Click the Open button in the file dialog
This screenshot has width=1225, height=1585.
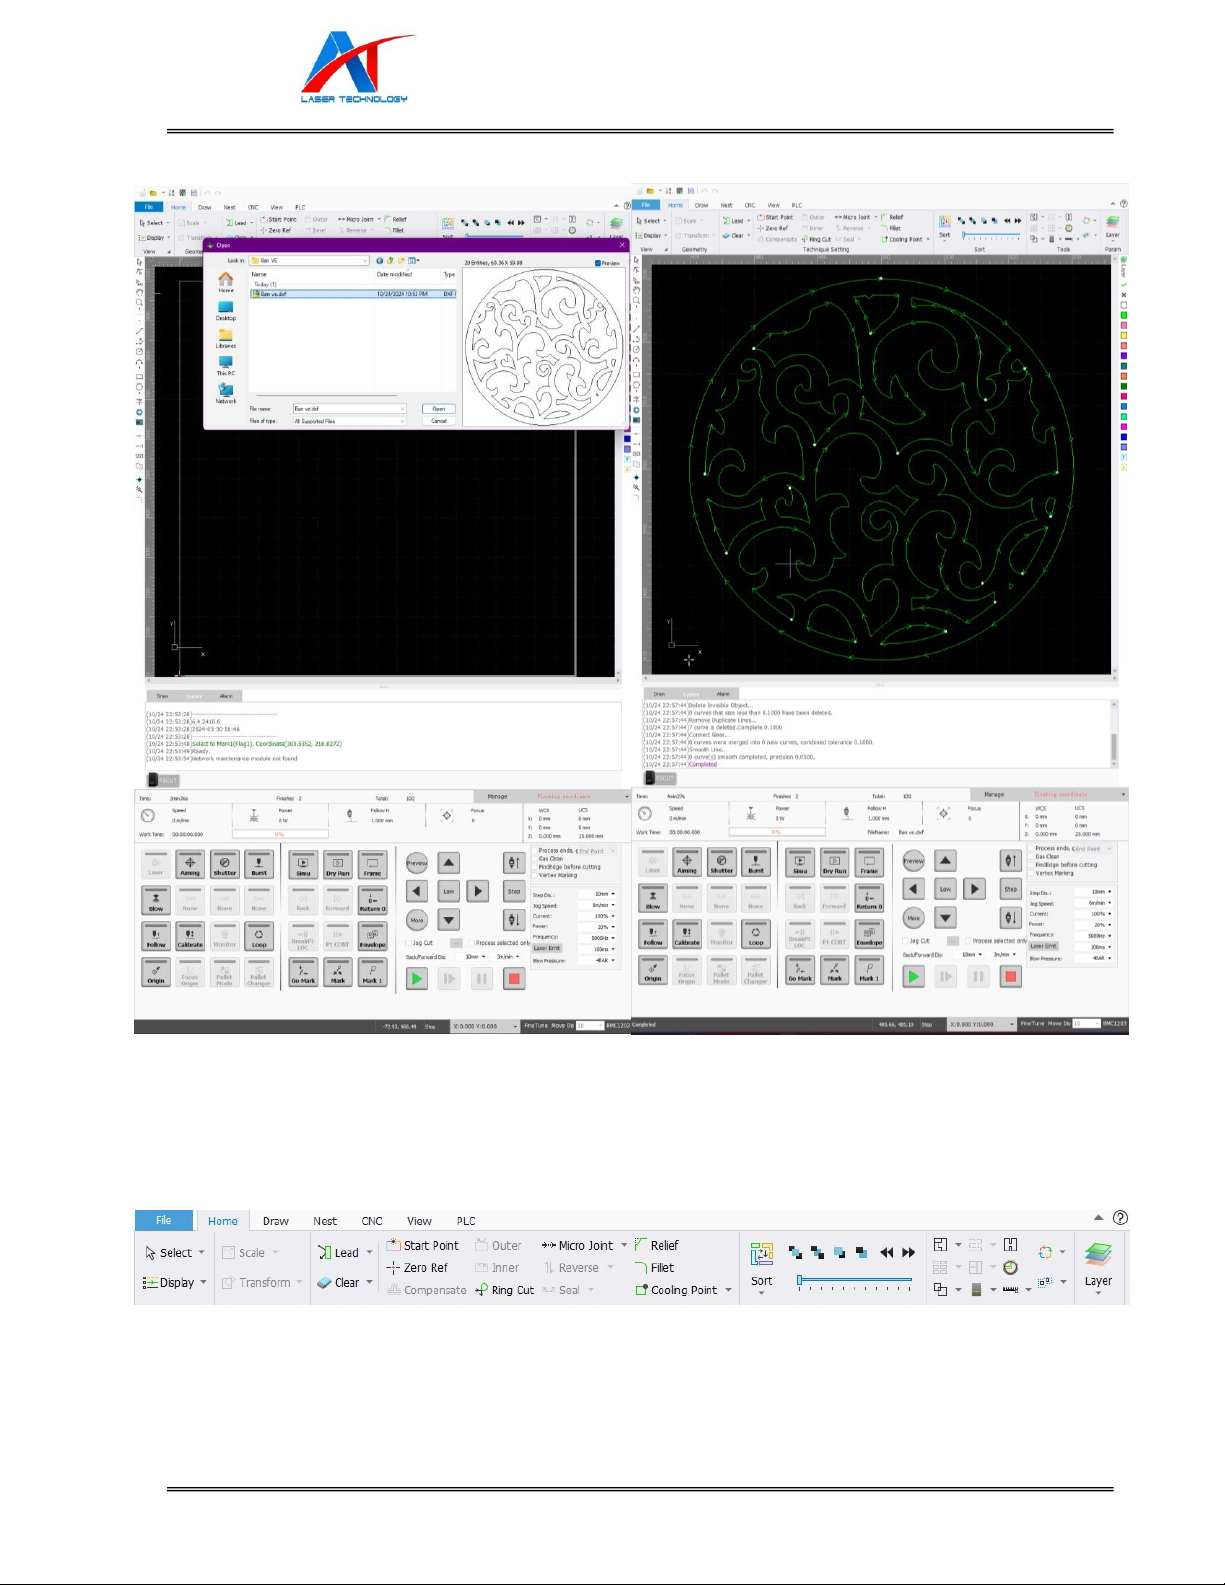click(438, 409)
